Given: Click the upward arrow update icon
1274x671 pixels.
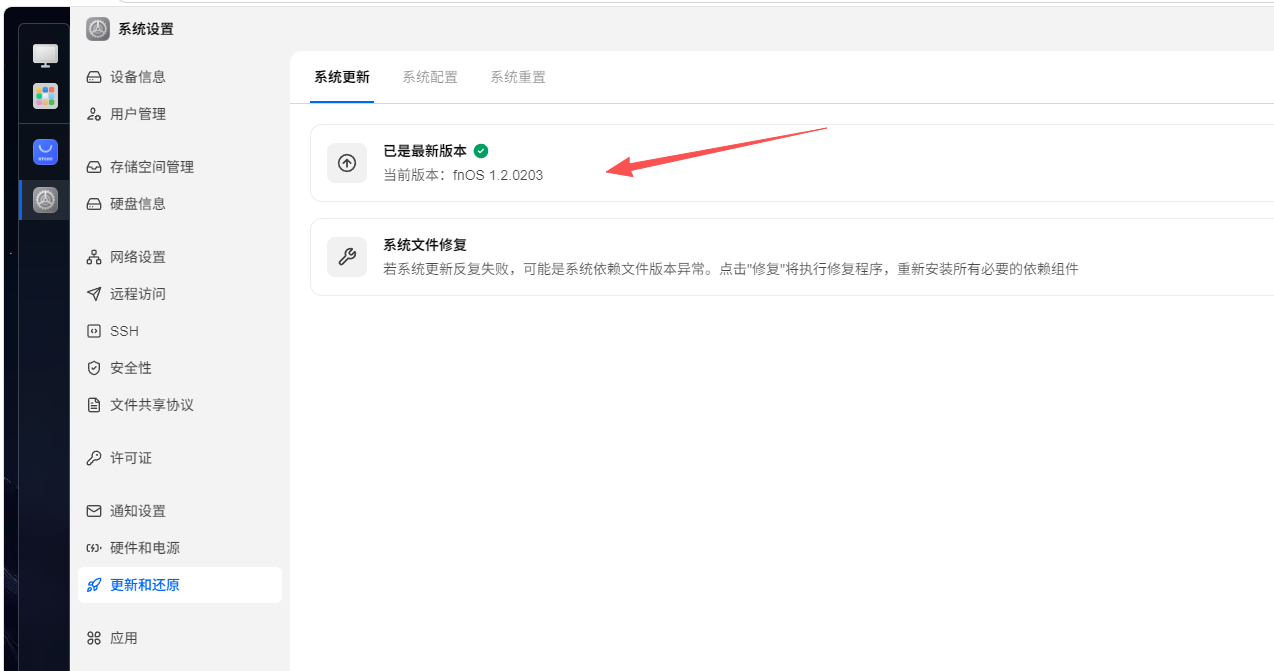Looking at the screenshot, I should pyautogui.click(x=347, y=163).
